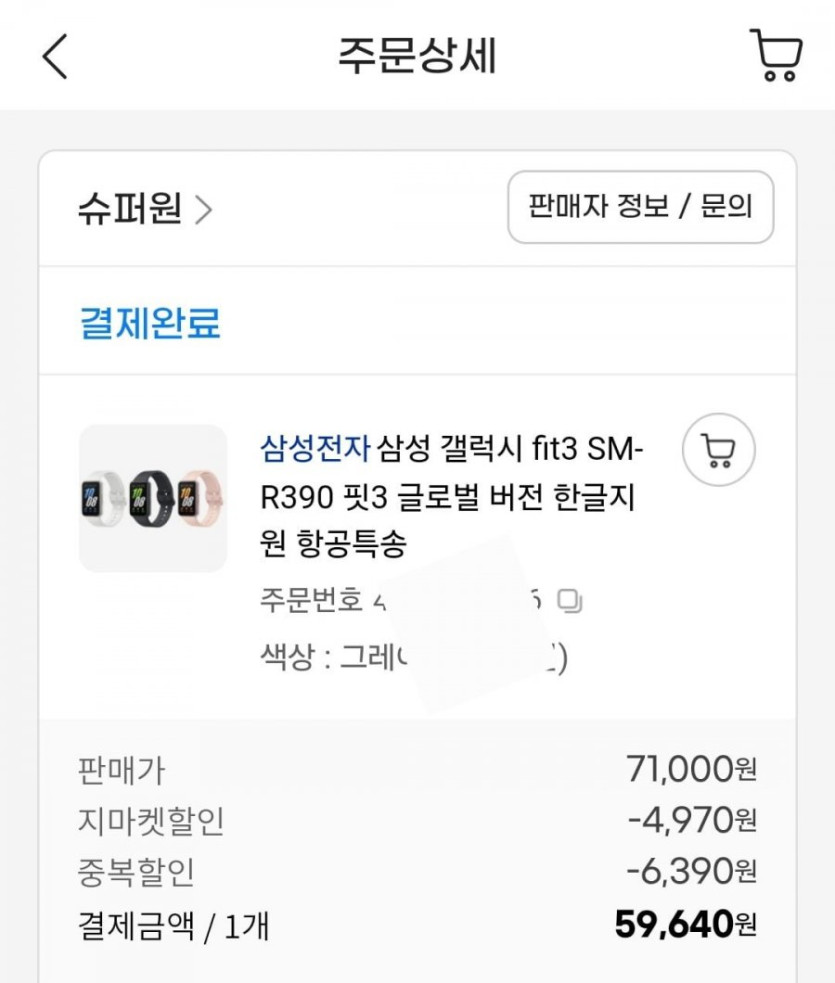Tap the 중복할인 label
The height and width of the screenshot is (983, 835).
[136, 874]
